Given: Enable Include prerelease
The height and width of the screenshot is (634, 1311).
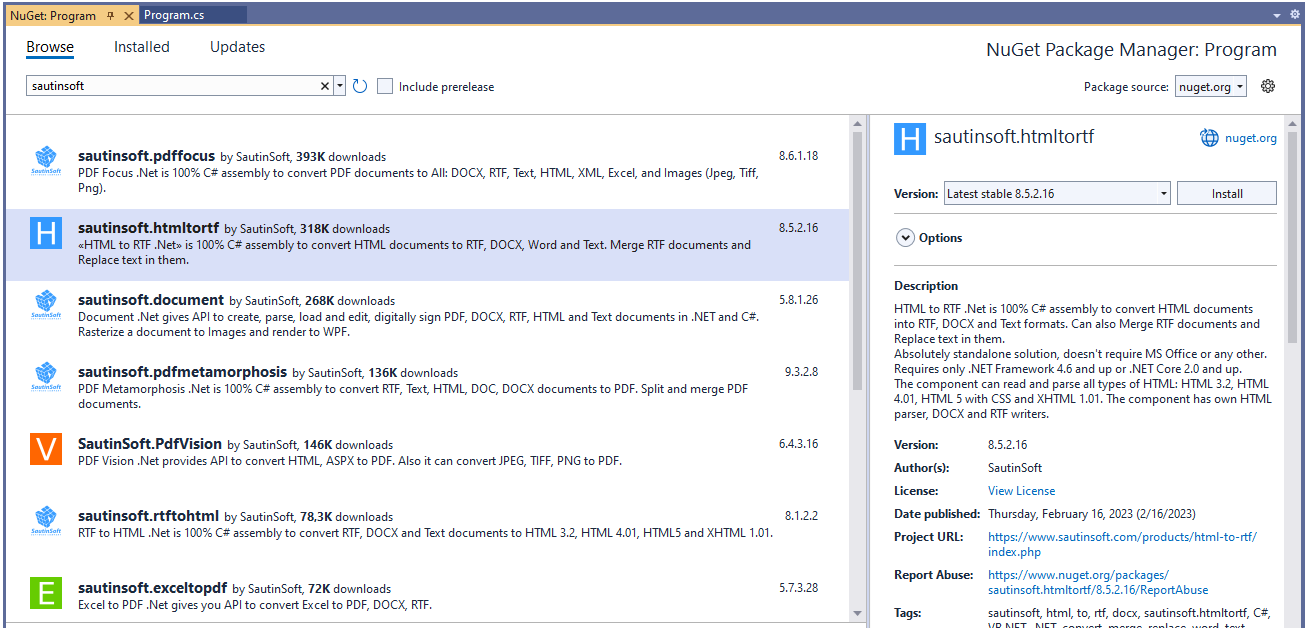Looking at the screenshot, I should (x=385, y=86).
